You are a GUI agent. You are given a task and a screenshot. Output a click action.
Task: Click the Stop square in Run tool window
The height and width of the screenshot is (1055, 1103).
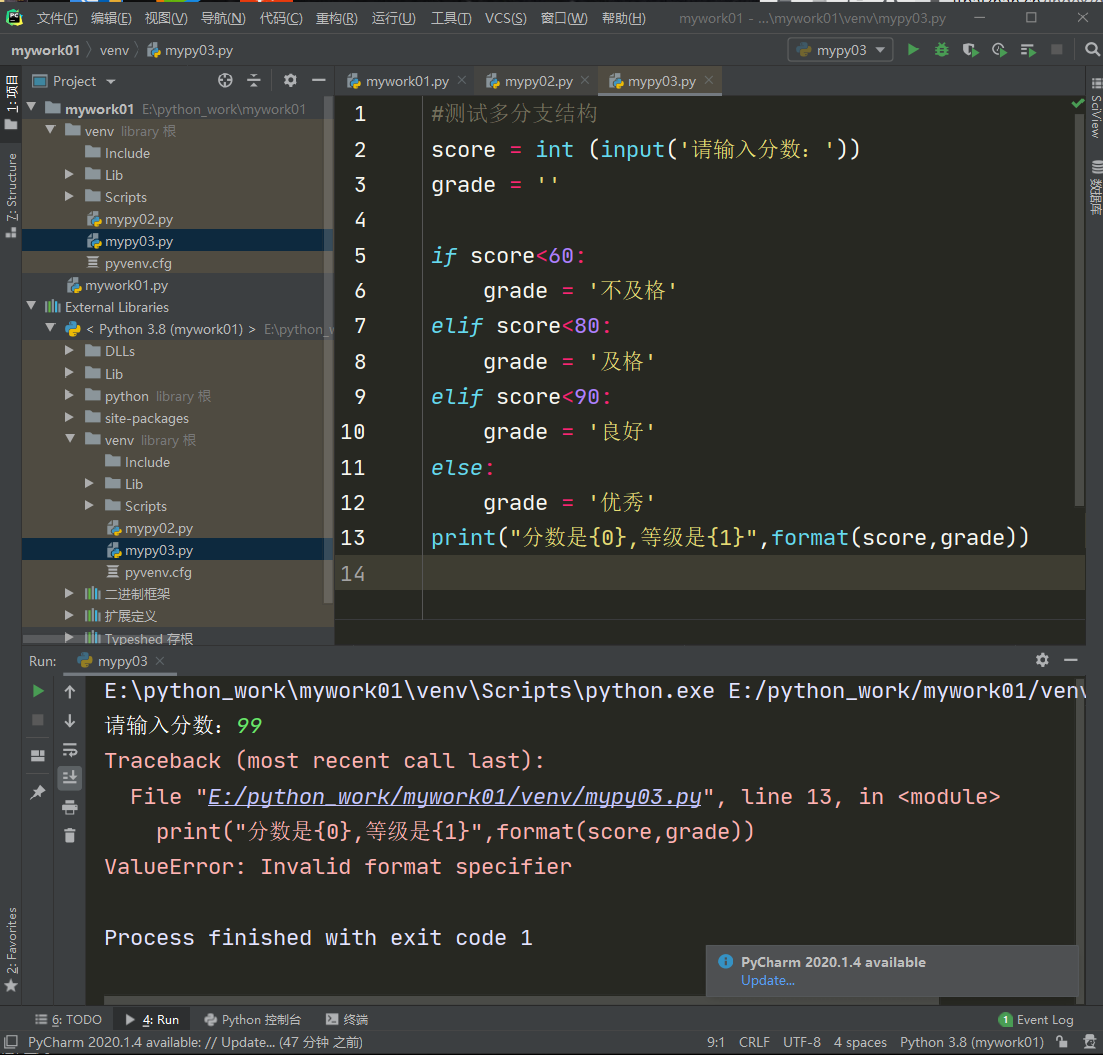(x=38, y=720)
